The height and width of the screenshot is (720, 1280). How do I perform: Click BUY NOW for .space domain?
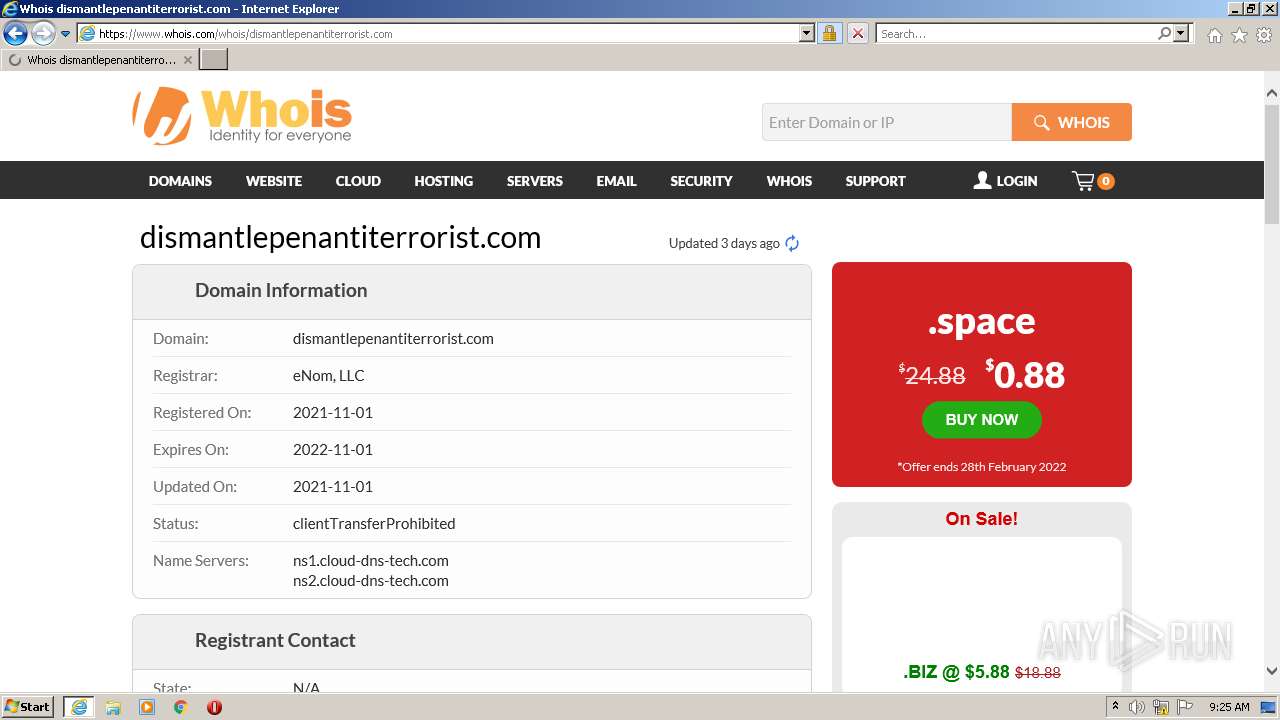[x=981, y=420]
